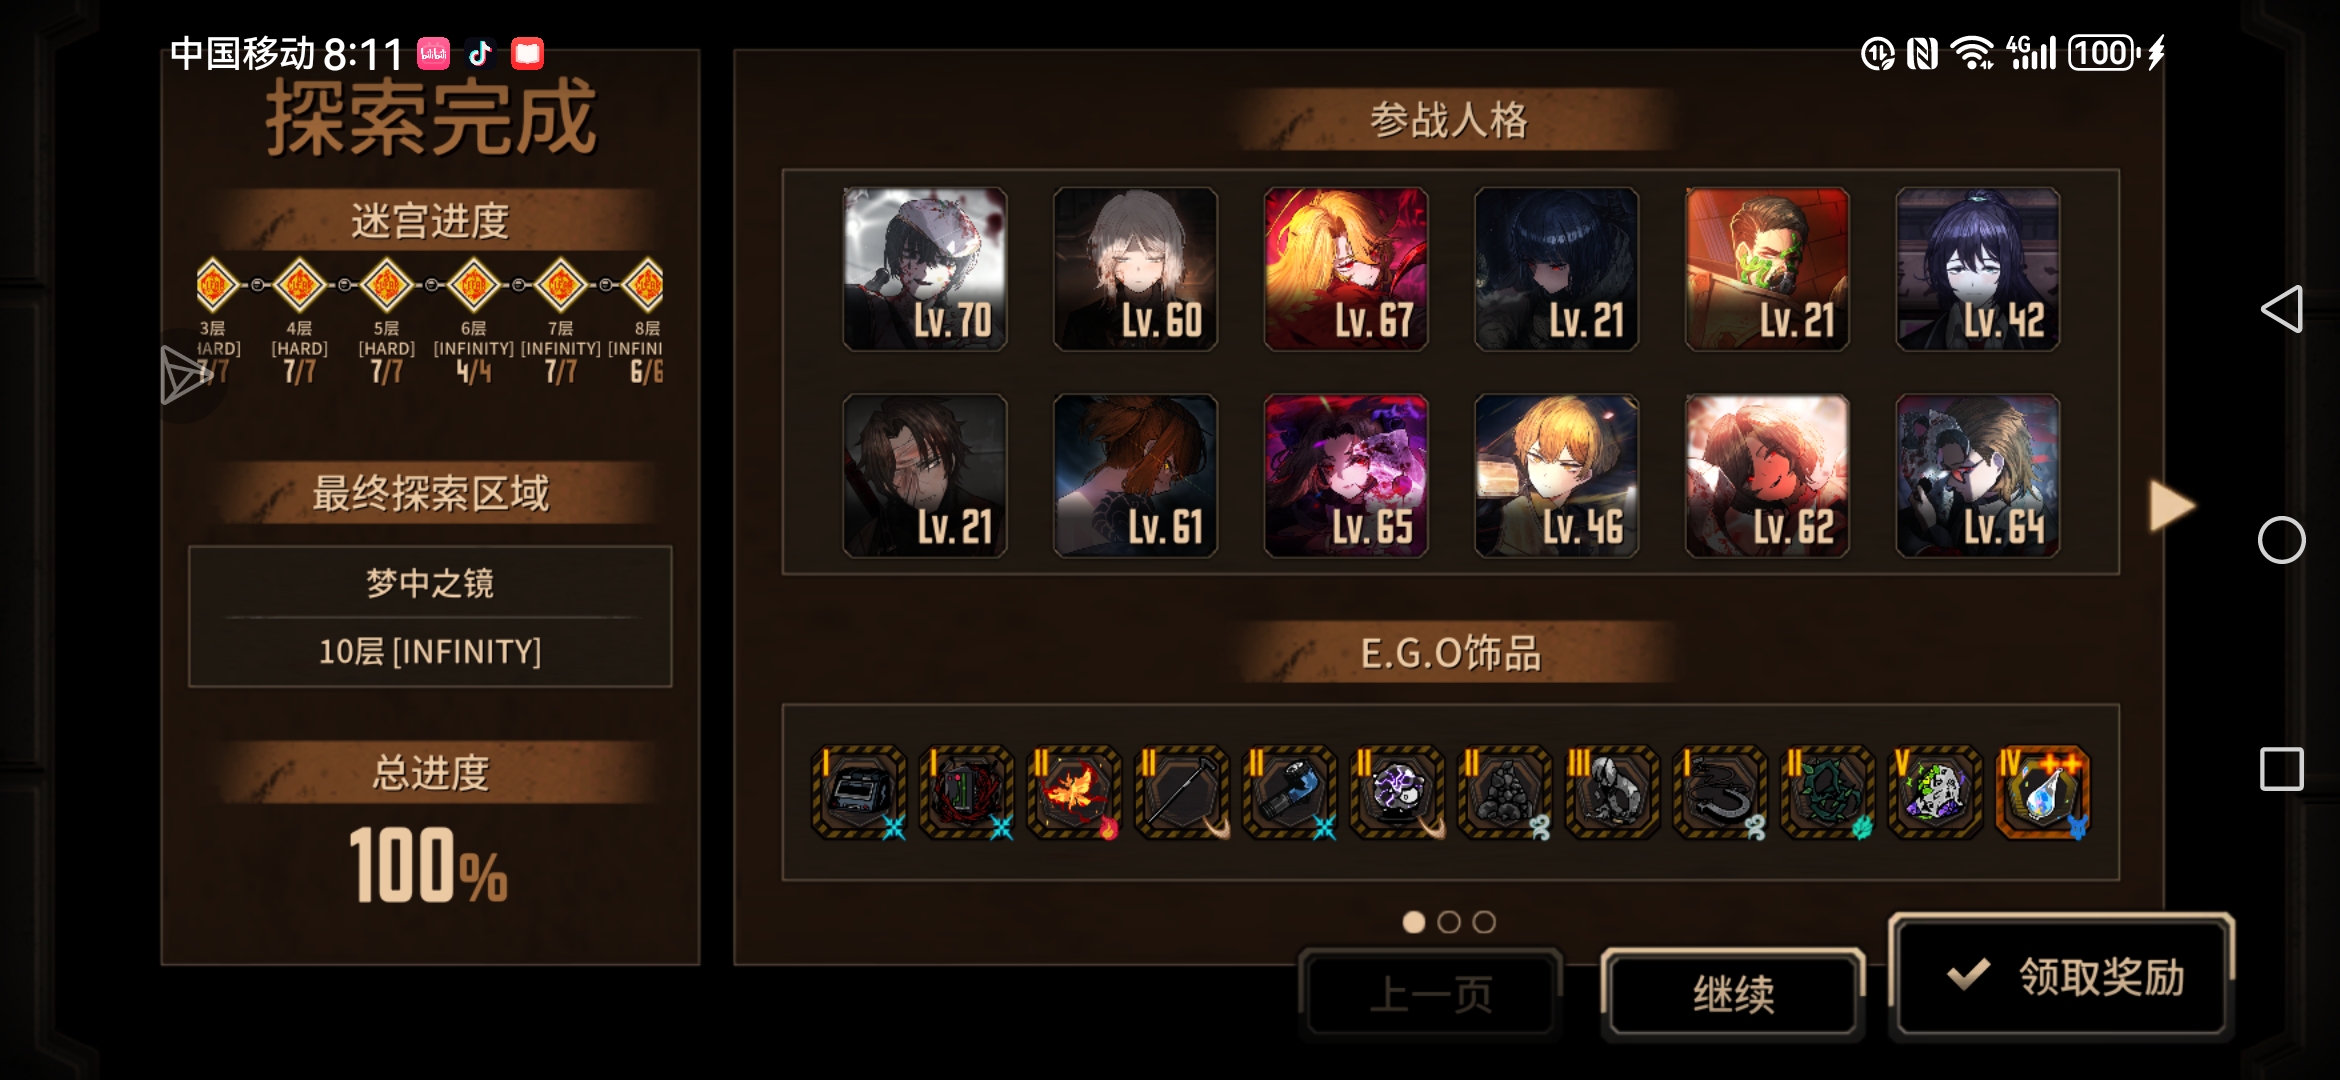The image size is (2340, 1080).
Task: Tap the Android back navigation triangle
Action: click(2282, 309)
